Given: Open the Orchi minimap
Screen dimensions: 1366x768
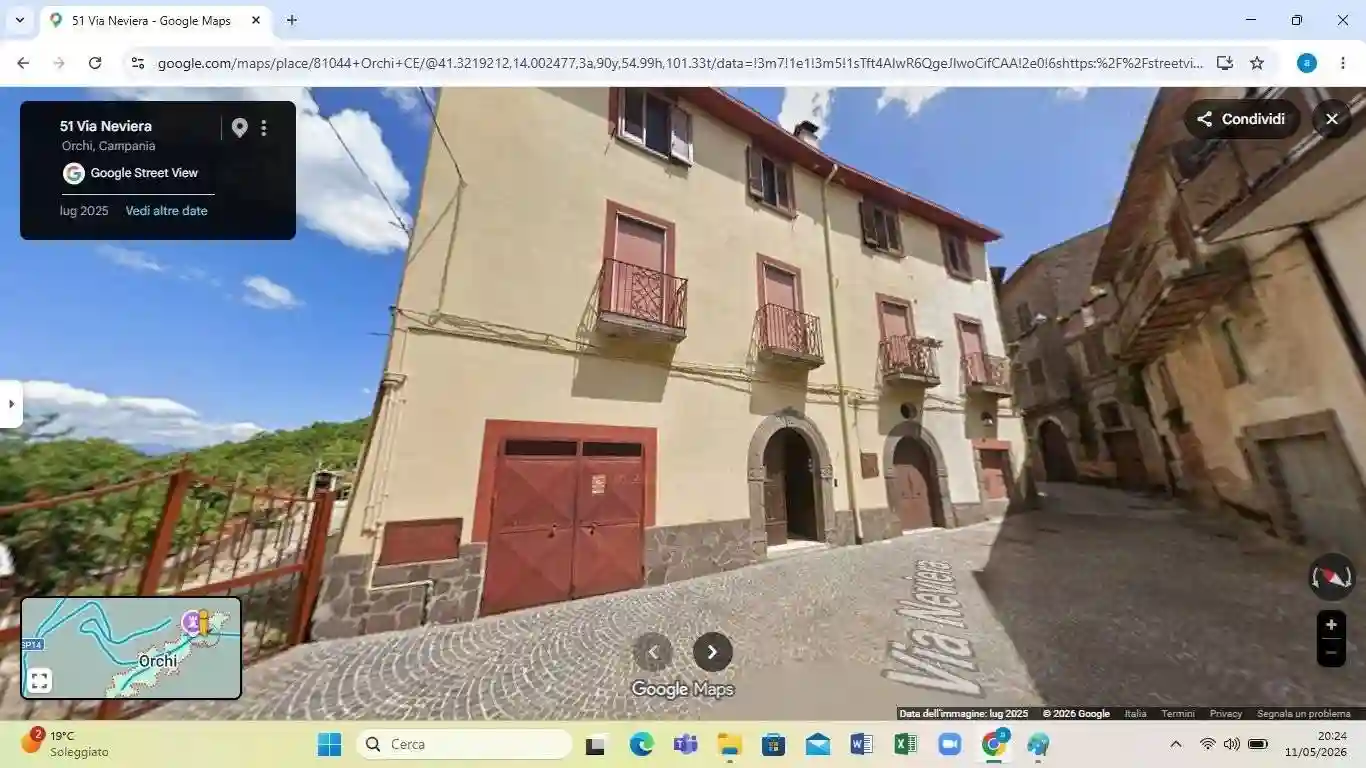Looking at the screenshot, I should coord(131,648).
